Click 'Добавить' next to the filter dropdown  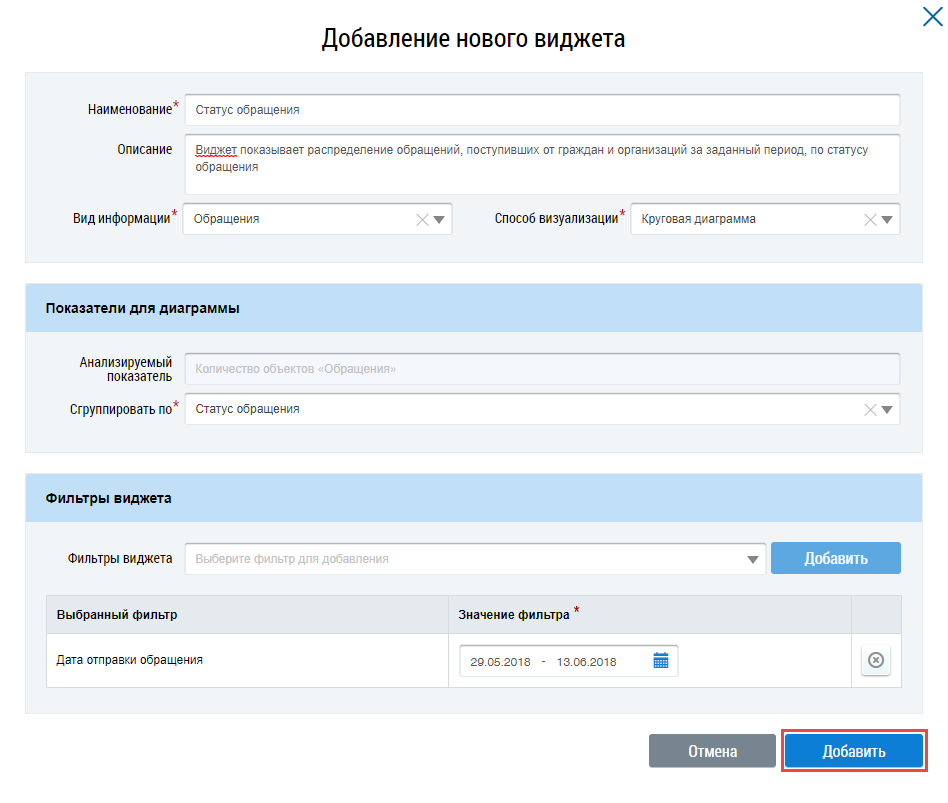[835, 558]
